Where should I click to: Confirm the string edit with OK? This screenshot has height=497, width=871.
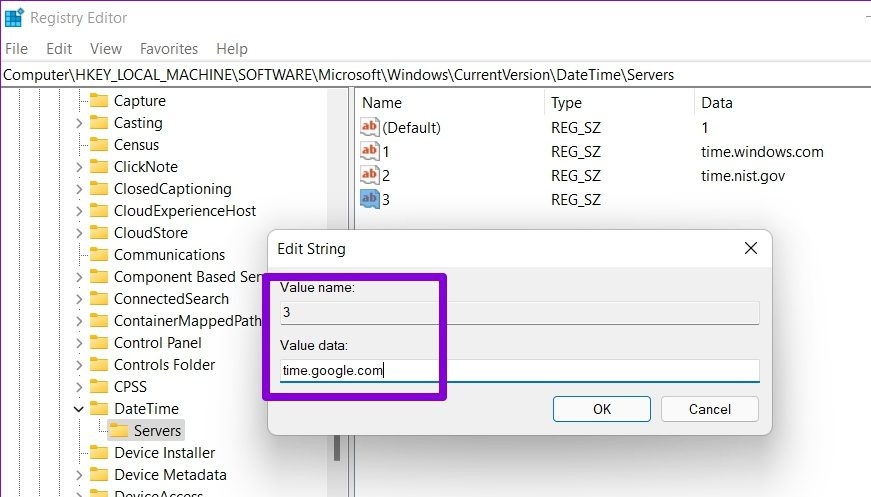(602, 409)
